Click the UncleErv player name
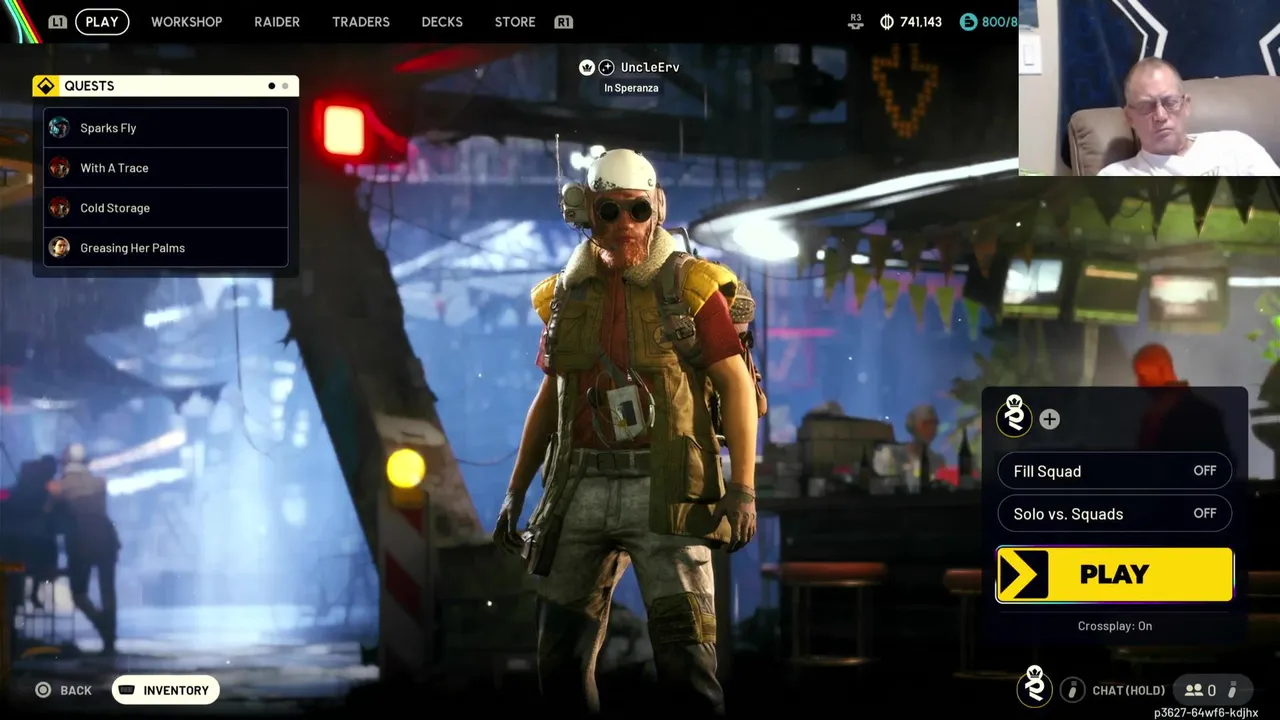The width and height of the screenshot is (1280, 720). tap(650, 67)
